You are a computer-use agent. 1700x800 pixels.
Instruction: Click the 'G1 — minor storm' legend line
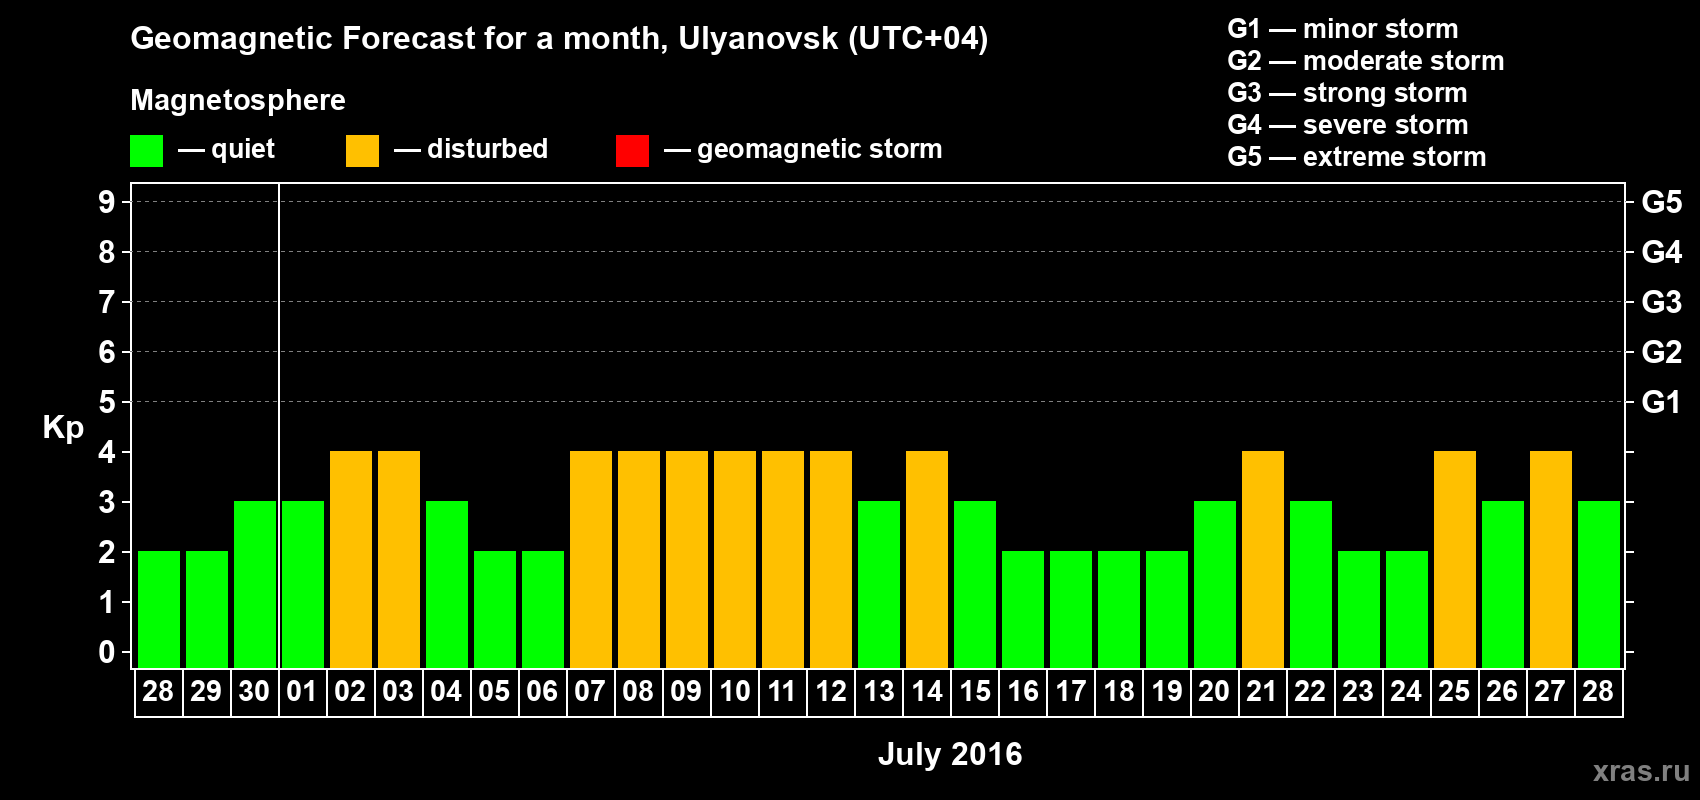click(1342, 29)
